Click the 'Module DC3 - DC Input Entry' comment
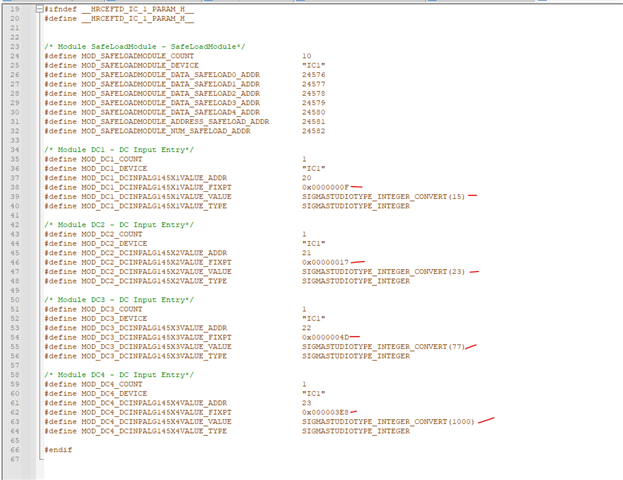The height and width of the screenshot is (480, 623). click(x=119, y=300)
